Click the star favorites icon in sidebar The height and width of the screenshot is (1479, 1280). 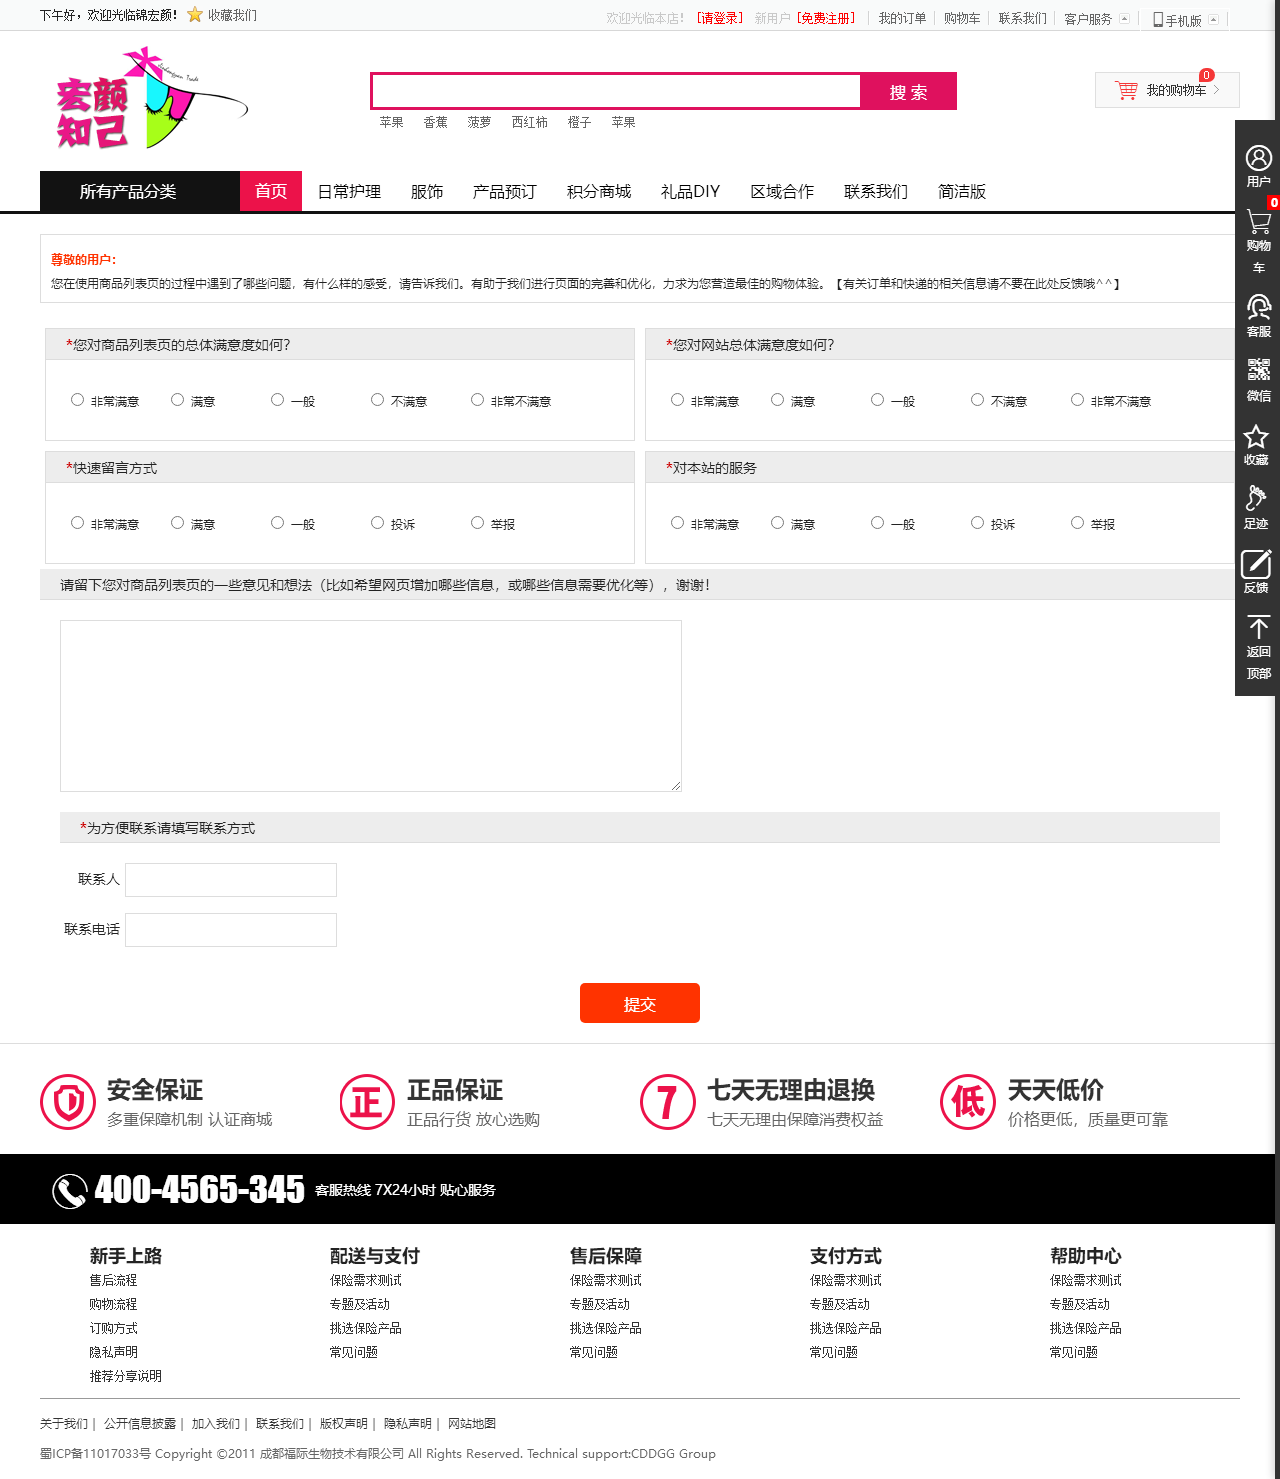(x=1256, y=437)
